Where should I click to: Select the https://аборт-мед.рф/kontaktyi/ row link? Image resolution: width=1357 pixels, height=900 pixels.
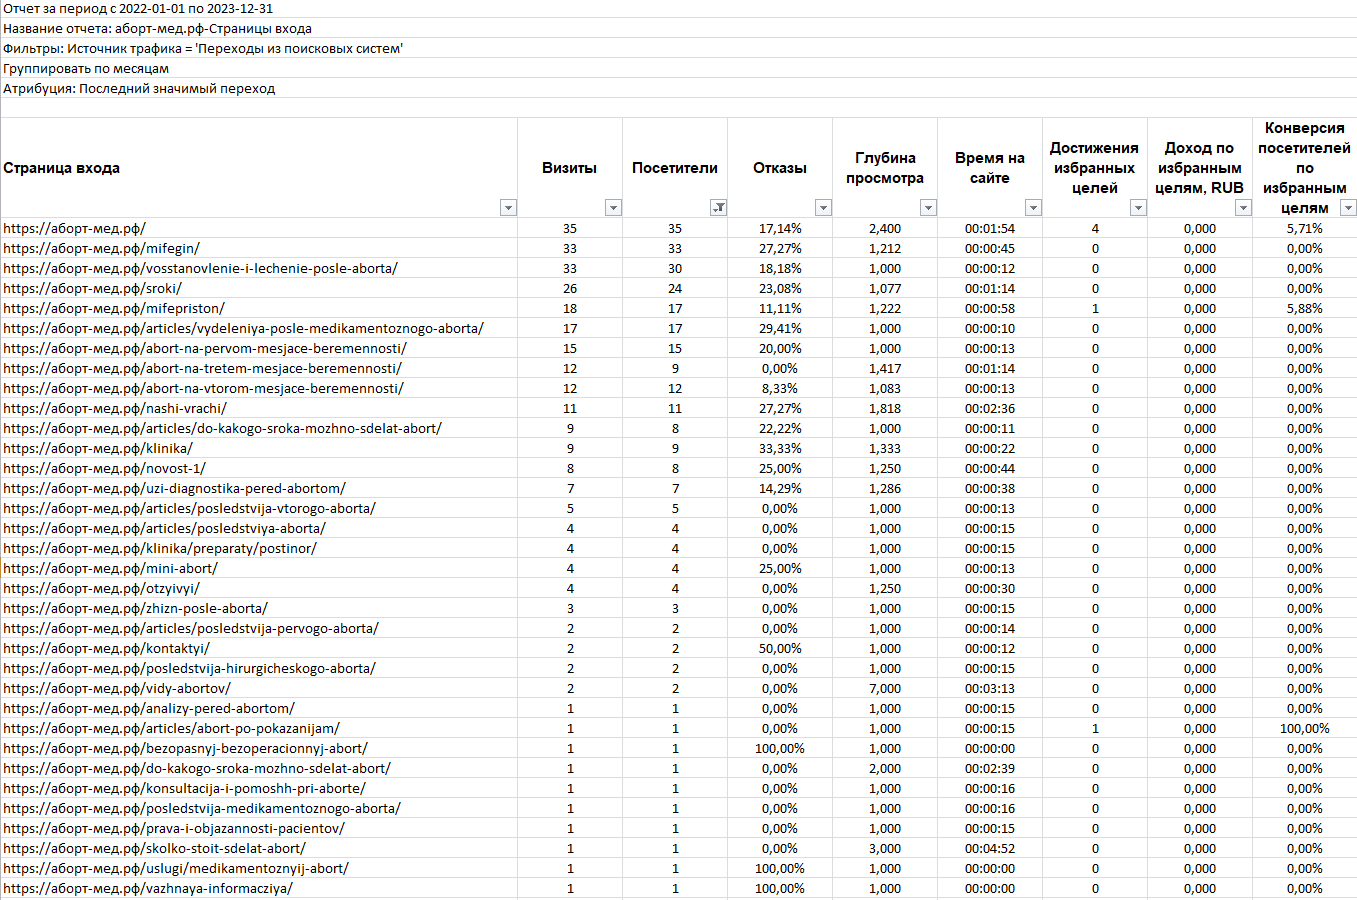click(x=106, y=649)
